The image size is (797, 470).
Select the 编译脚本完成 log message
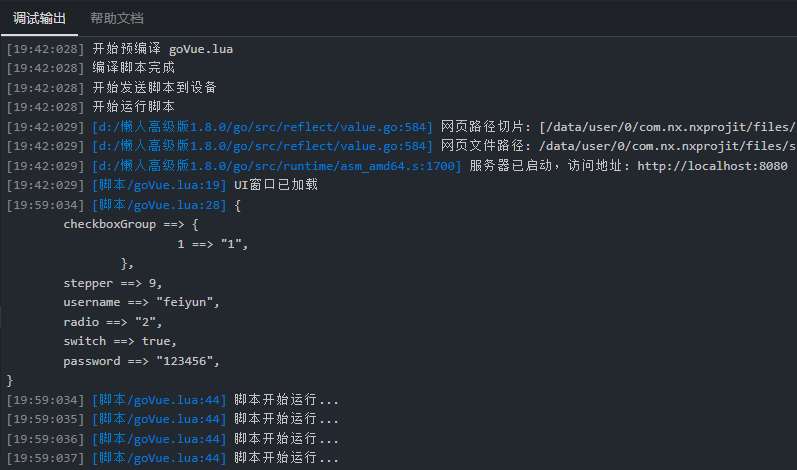pos(133,68)
